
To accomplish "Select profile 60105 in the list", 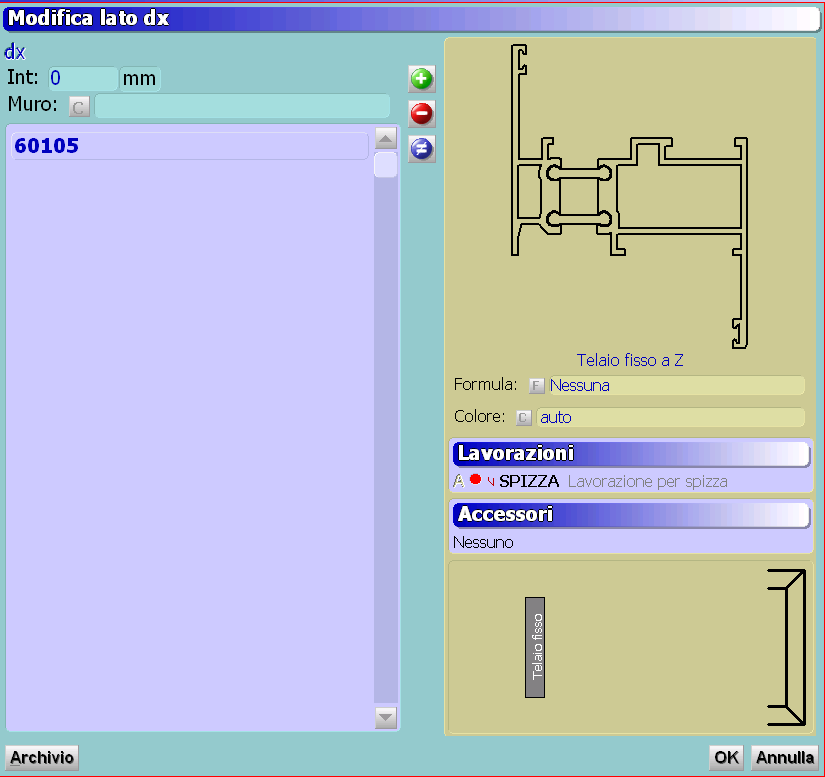I will (x=189, y=146).
